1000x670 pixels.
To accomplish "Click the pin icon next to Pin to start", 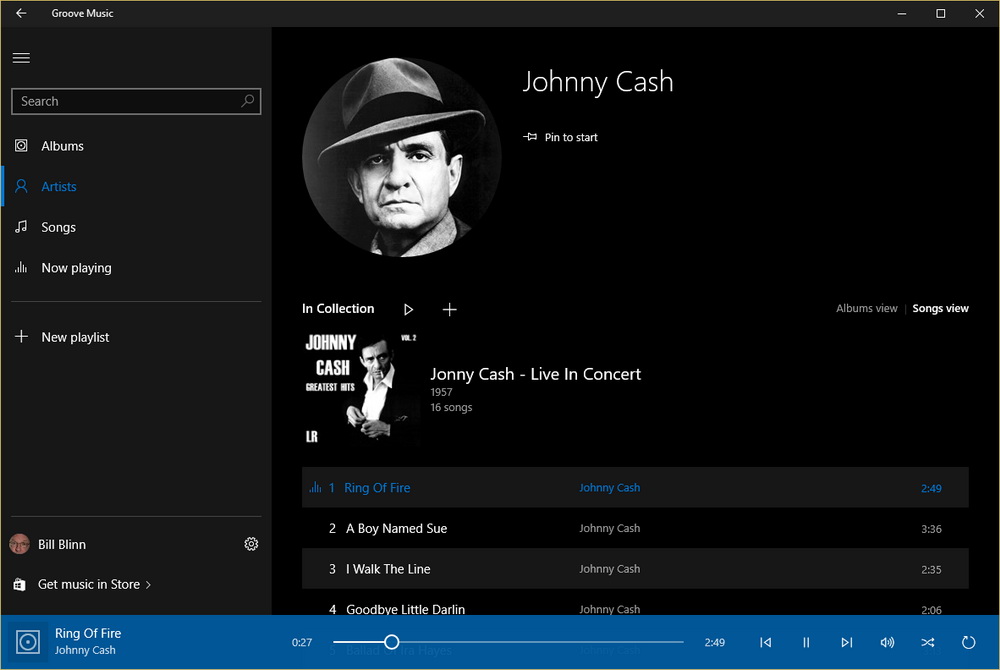I will [x=530, y=137].
